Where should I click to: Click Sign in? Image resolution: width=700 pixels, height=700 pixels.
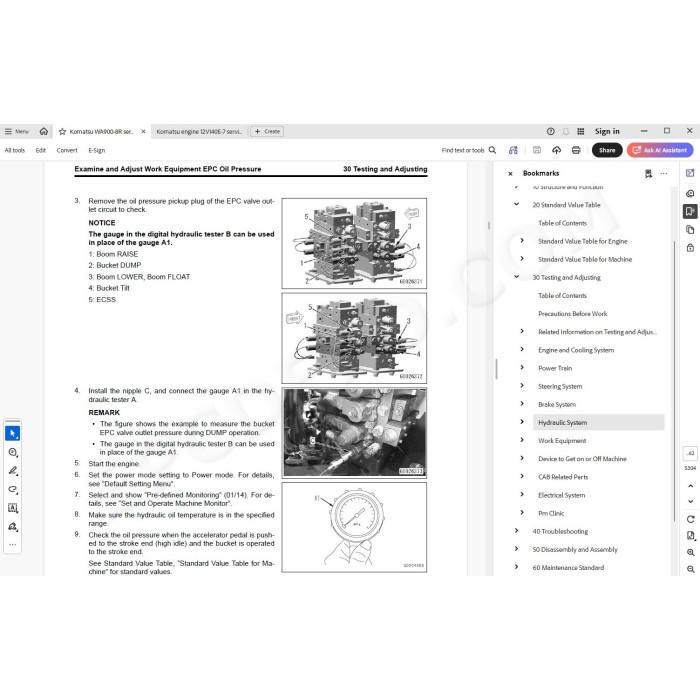(607, 131)
